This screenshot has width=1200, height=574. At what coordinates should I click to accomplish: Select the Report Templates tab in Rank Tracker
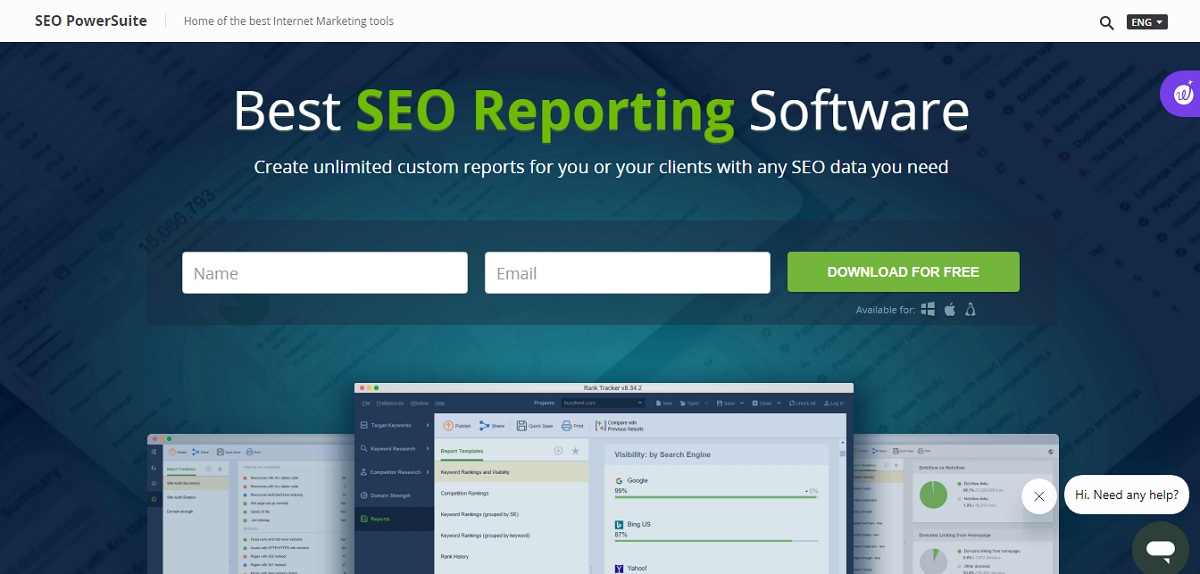tap(462, 451)
